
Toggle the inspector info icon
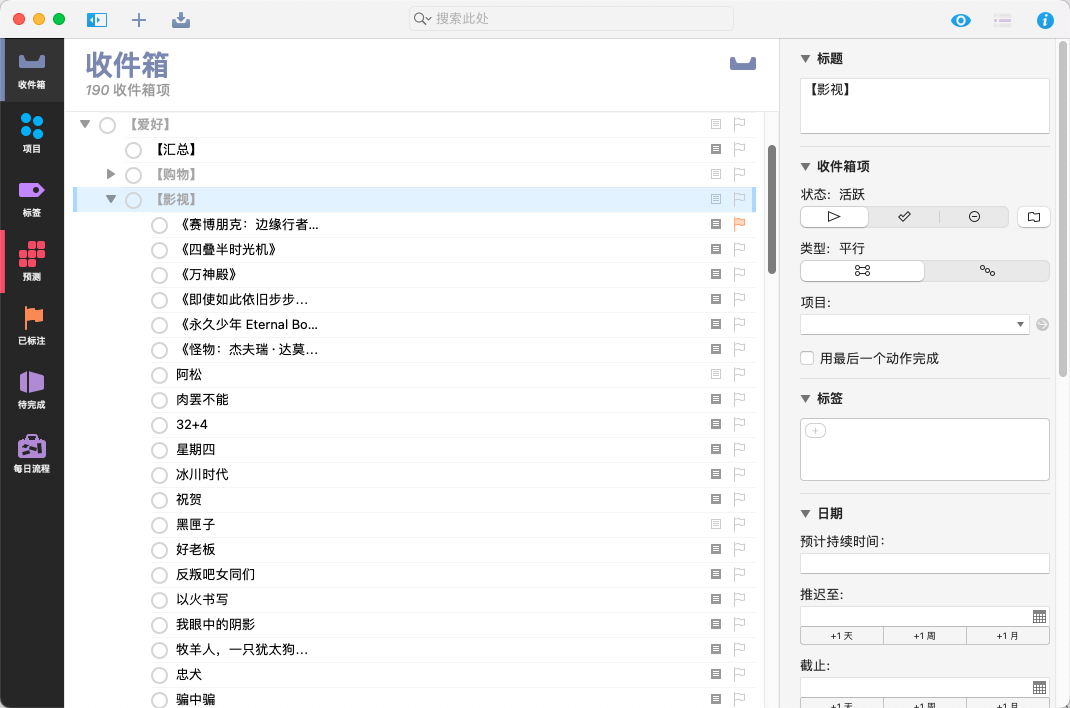(1045, 19)
